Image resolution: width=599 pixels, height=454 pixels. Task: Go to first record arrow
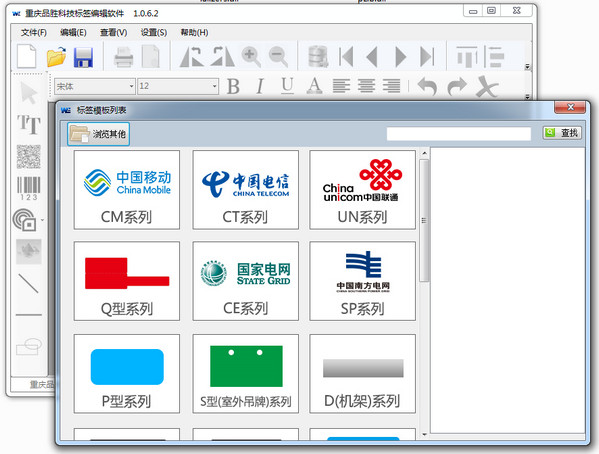pos(346,57)
